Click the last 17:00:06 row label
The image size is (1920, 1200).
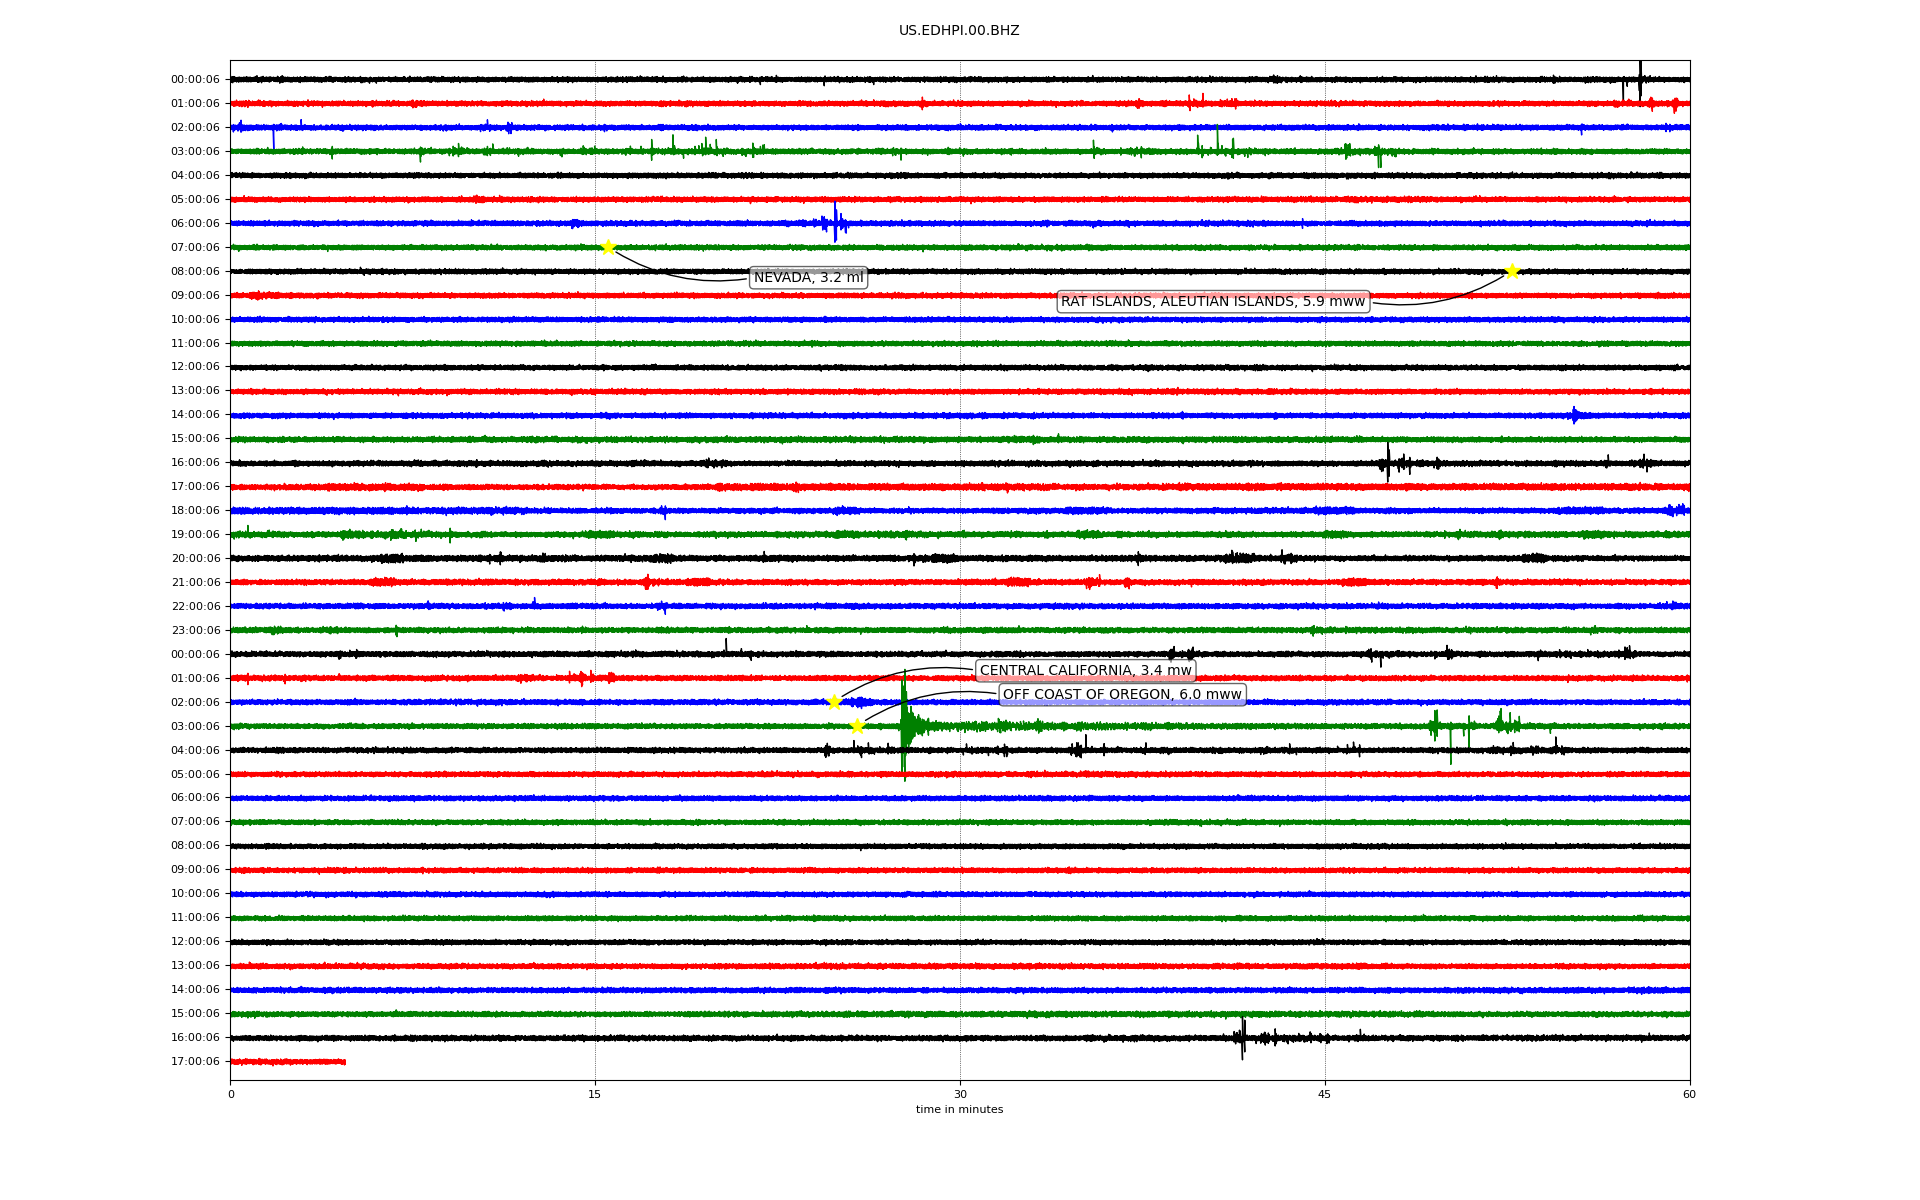click(195, 1062)
